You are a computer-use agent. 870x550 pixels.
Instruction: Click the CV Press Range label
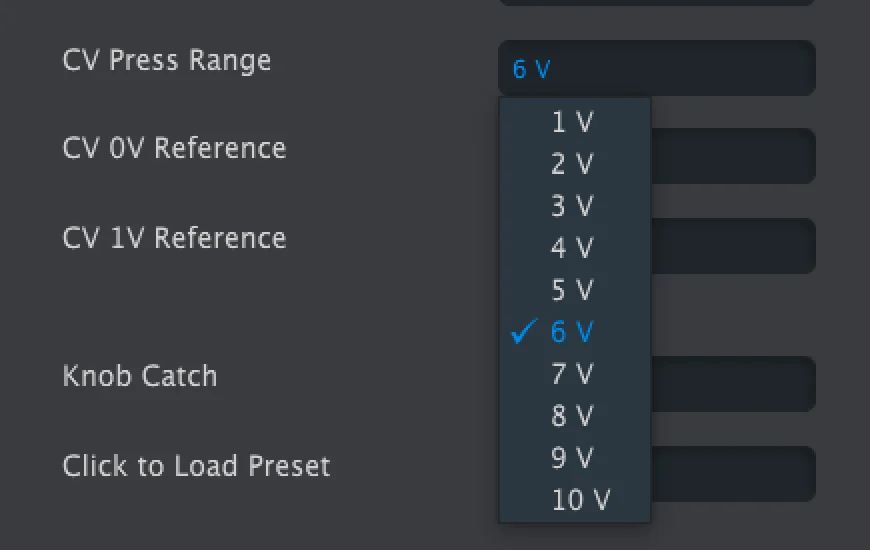(x=167, y=60)
